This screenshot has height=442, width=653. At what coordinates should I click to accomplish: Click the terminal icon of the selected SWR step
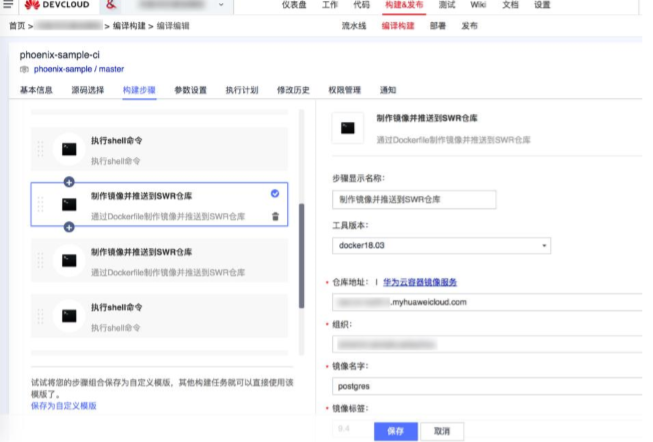coord(69,205)
